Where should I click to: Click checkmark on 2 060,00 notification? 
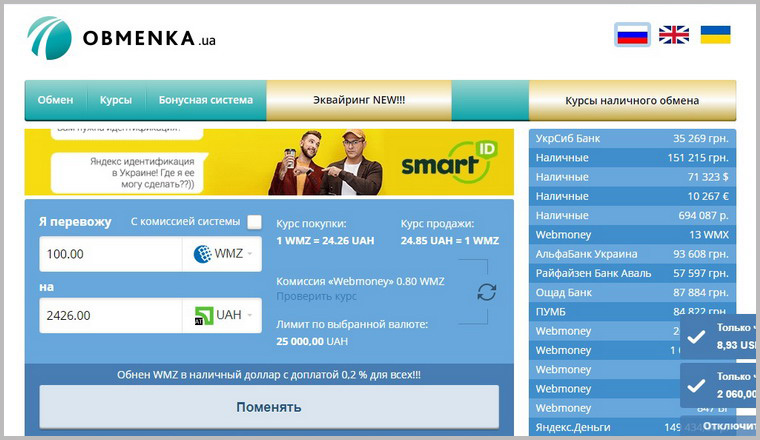(x=696, y=386)
